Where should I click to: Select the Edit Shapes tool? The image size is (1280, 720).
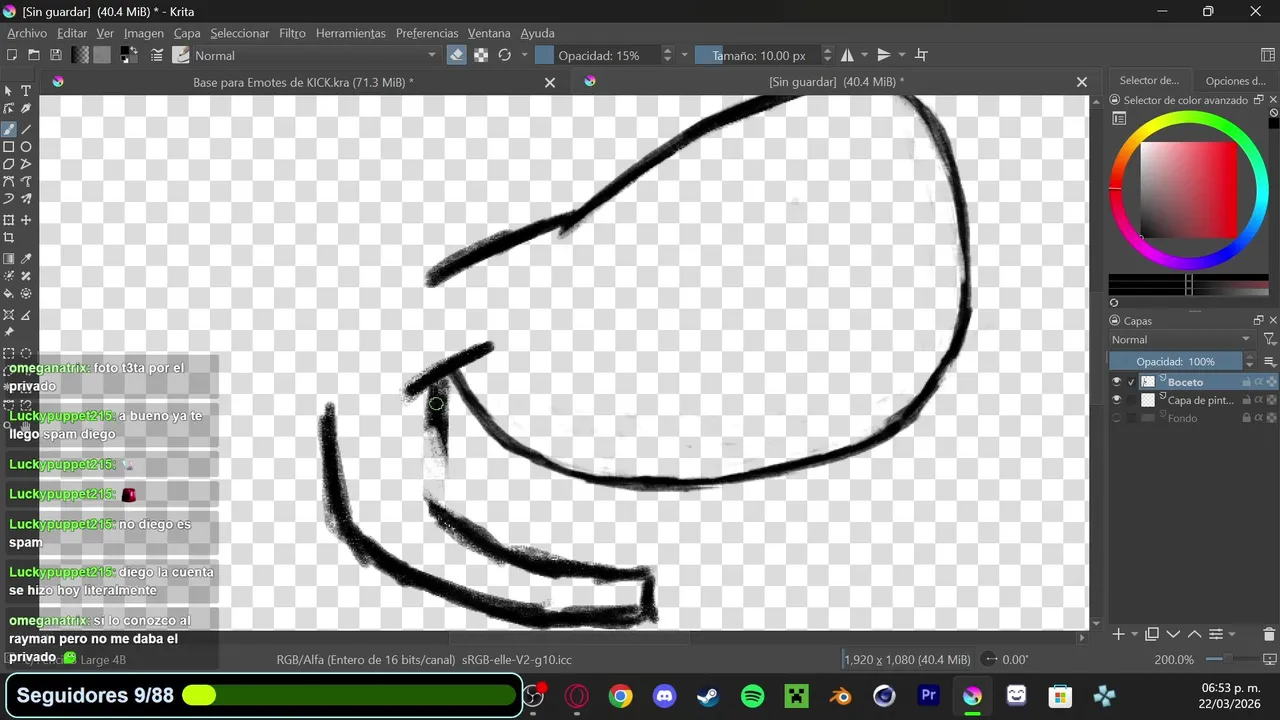[9, 108]
